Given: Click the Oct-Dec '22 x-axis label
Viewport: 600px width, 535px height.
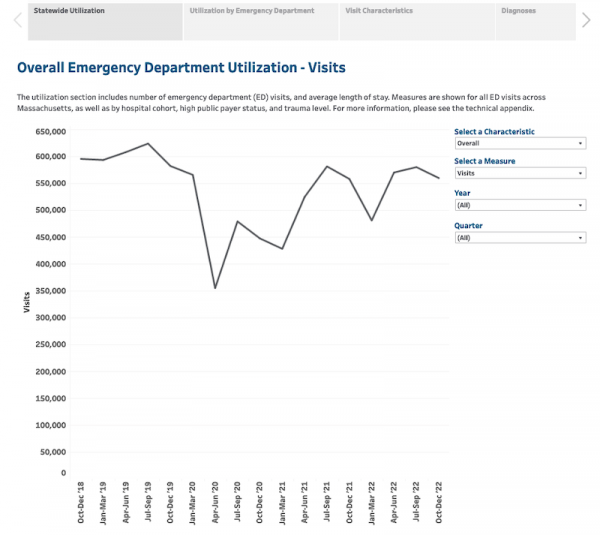Looking at the screenshot, I should coord(439,502).
